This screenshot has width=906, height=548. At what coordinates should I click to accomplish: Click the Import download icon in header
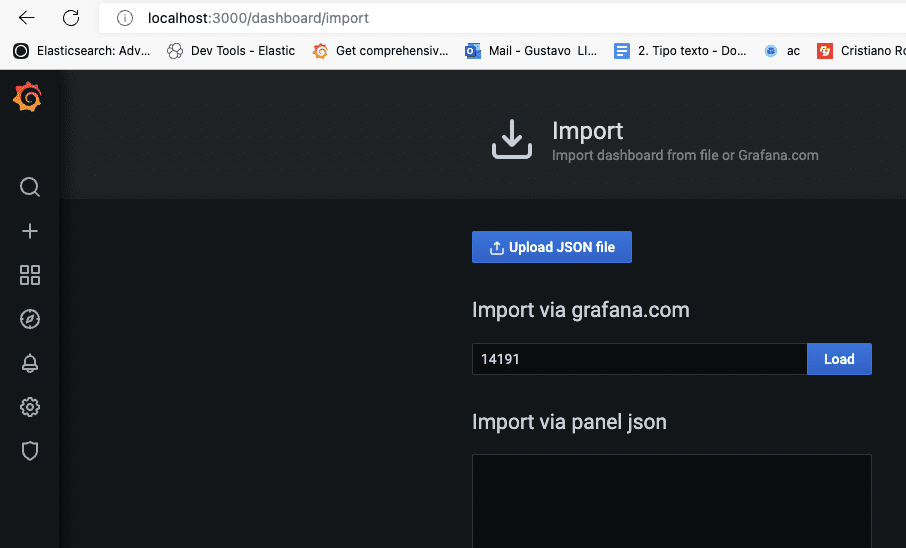(511, 139)
